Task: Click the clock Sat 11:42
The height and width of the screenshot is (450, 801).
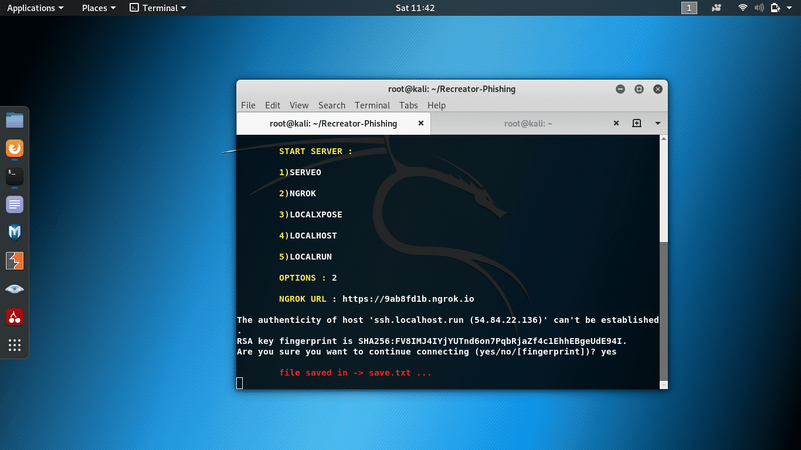Action: click(x=415, y=8)
